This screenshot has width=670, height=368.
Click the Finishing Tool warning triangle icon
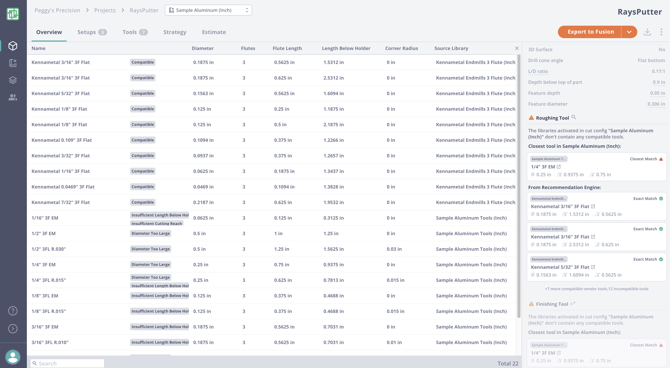(531, 304)
